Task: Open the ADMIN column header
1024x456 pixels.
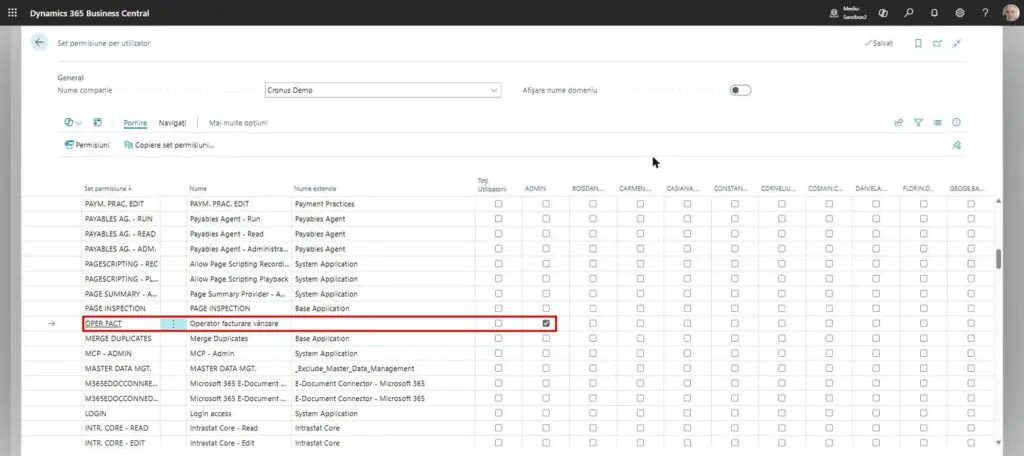Action: [x=536, y=188]
